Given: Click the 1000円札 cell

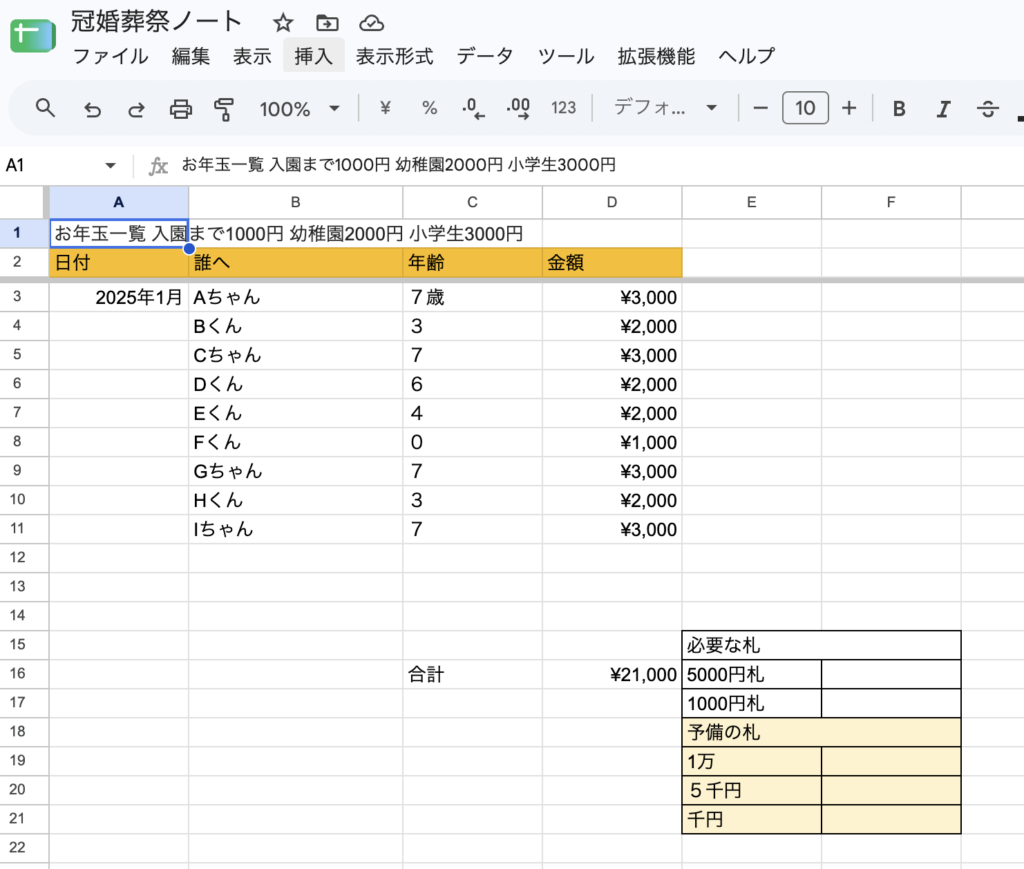Looking at the screenshot, I should point(752,704).
